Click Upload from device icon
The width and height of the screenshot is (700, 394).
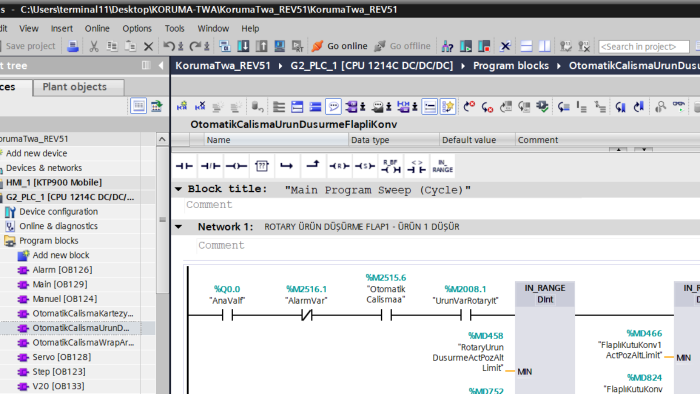(262, 46)
